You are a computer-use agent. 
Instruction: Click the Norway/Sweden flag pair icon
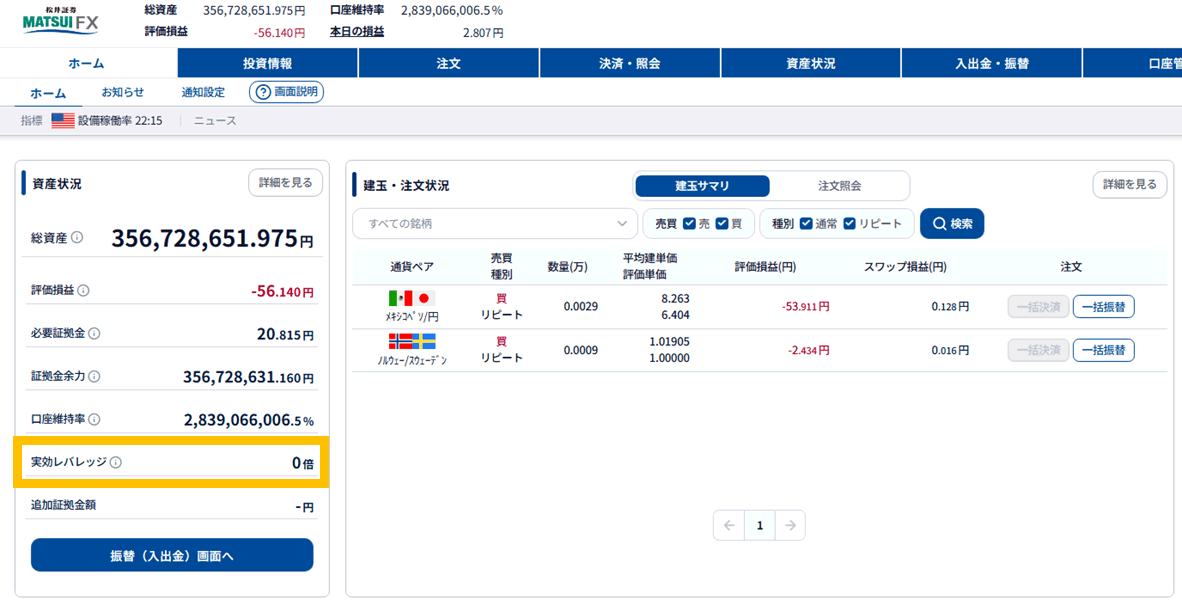[412, 341]
